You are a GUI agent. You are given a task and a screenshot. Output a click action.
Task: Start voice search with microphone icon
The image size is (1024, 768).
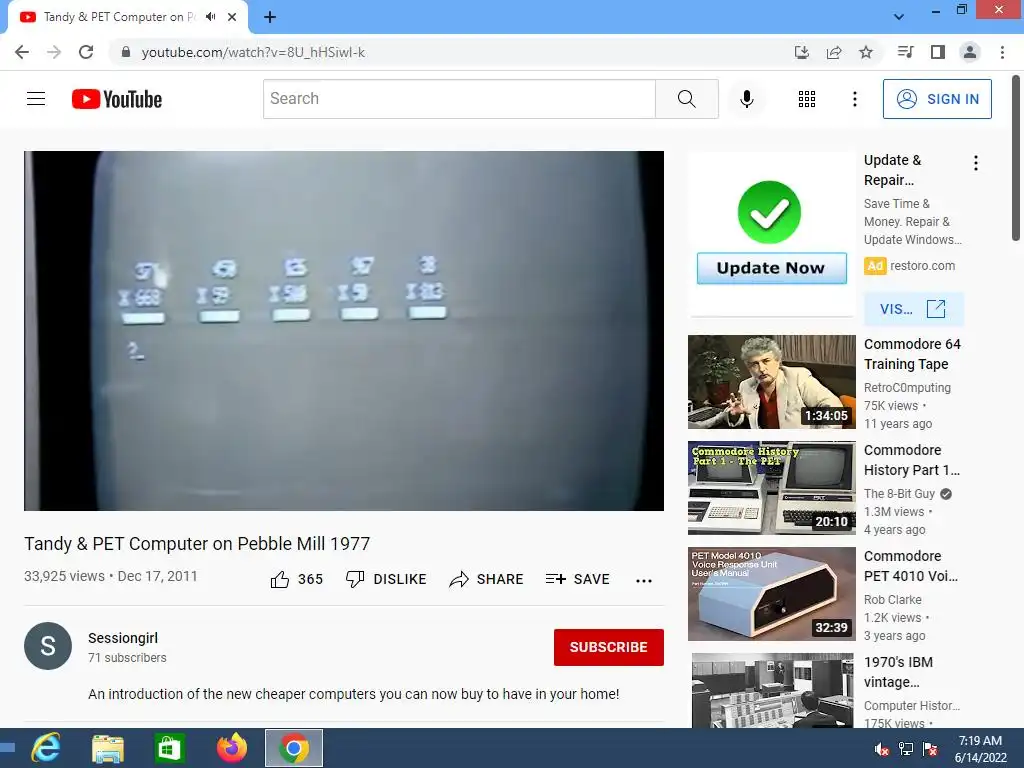746,99
